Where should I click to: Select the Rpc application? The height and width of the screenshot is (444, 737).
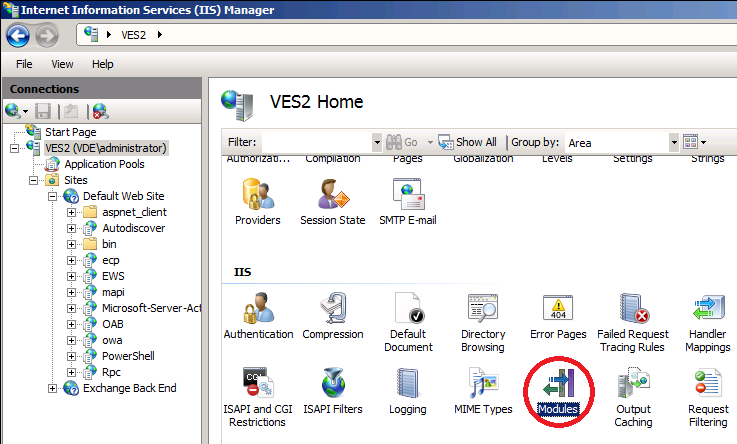(111, 372)
